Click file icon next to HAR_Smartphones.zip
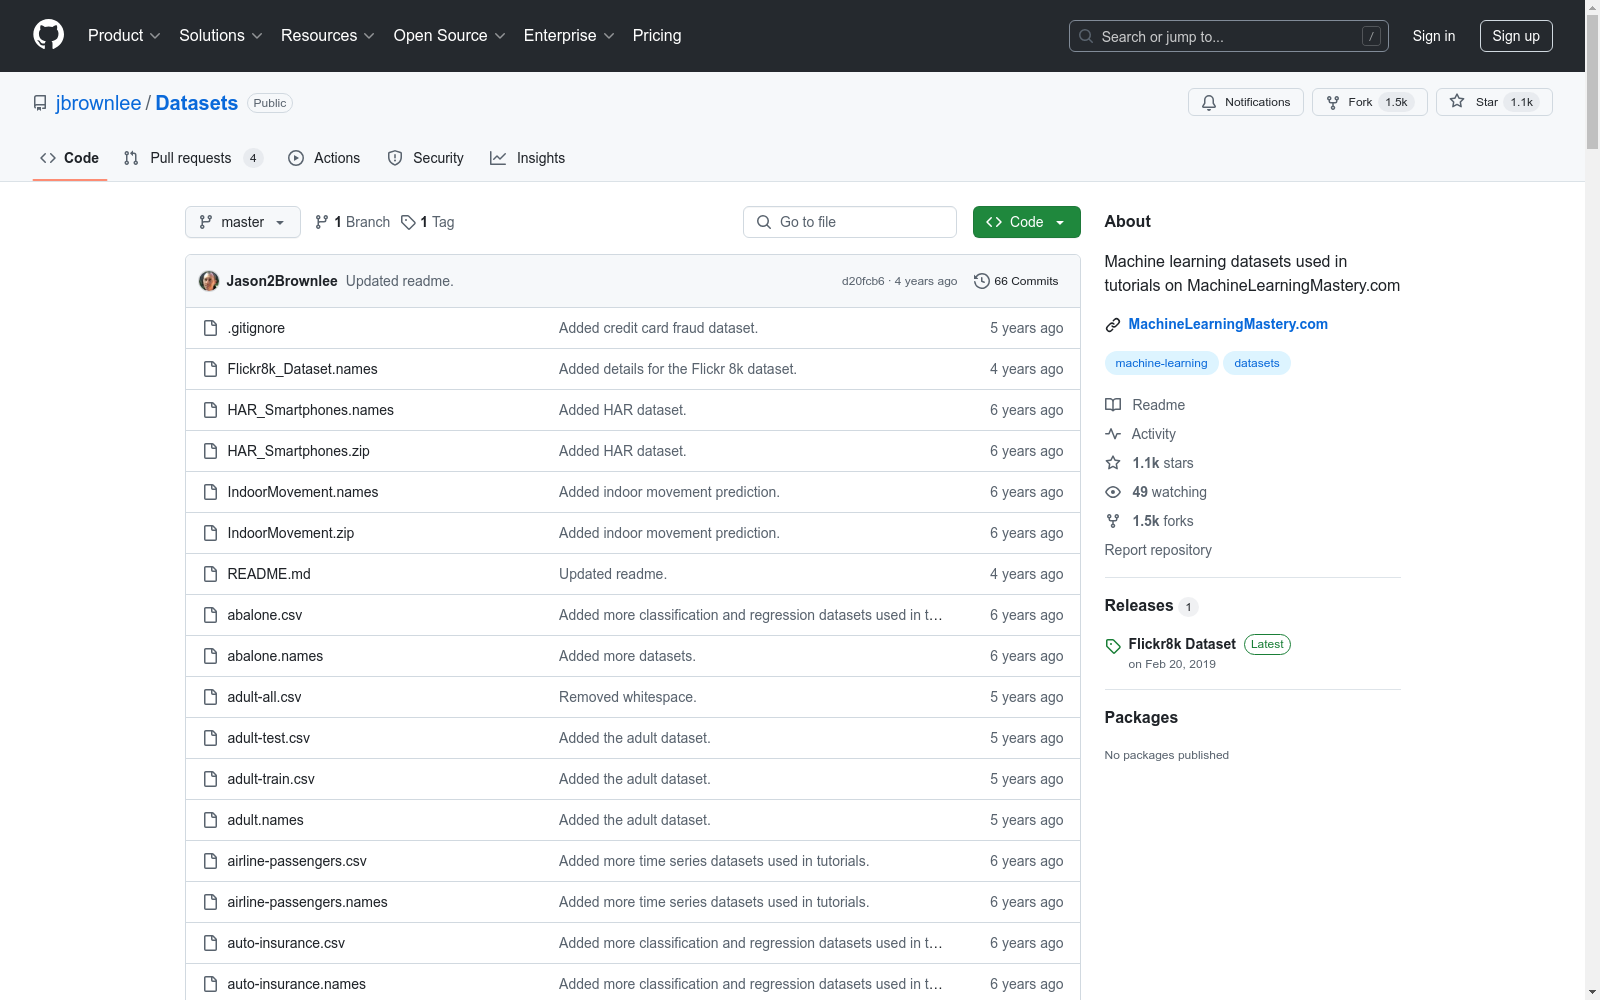1600x1000 pixels. point(210,451)
